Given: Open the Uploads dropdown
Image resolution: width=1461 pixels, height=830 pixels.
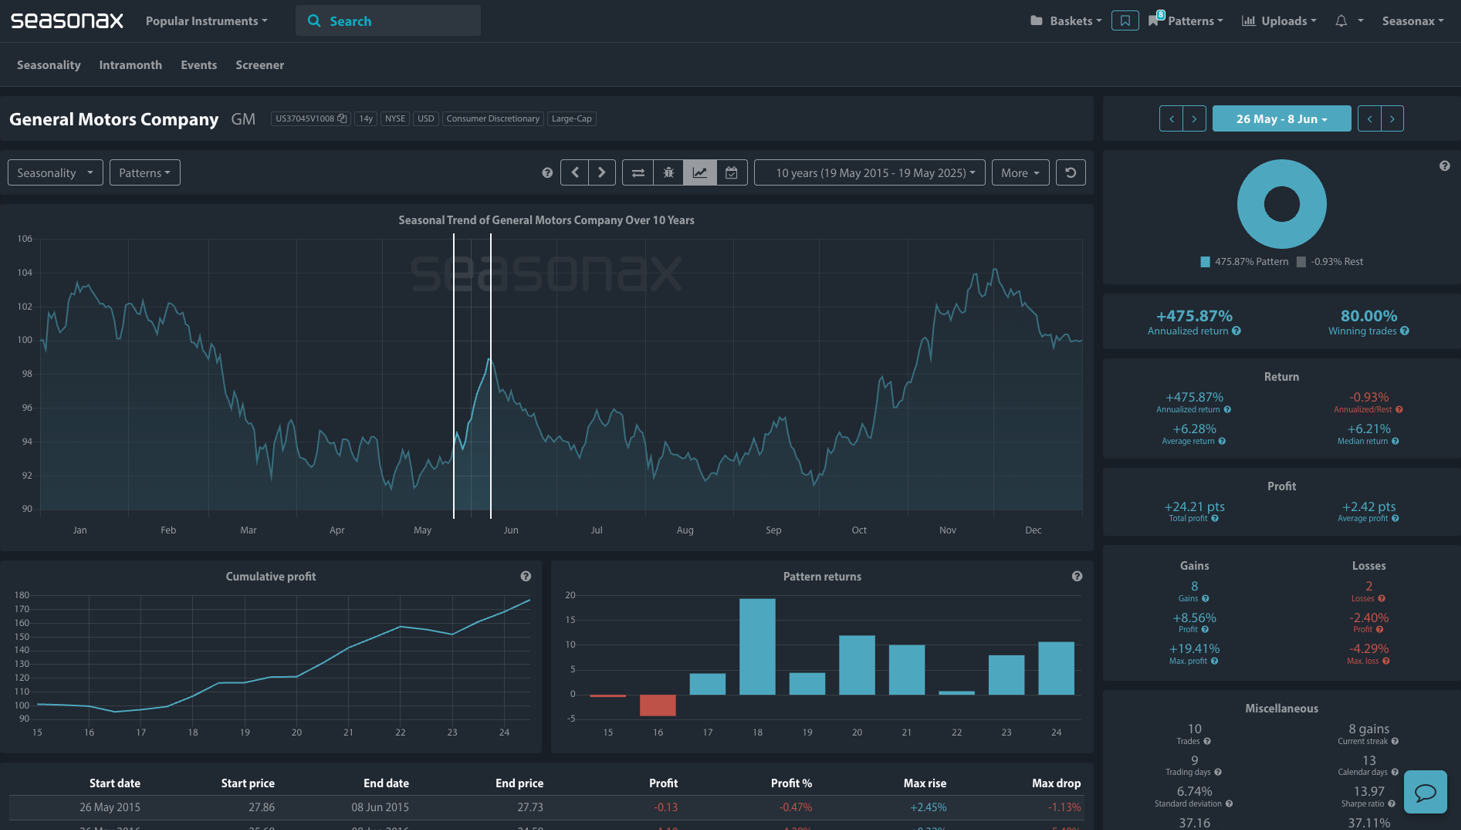Looking at the screenshot, I should [x=1279, y=21].
